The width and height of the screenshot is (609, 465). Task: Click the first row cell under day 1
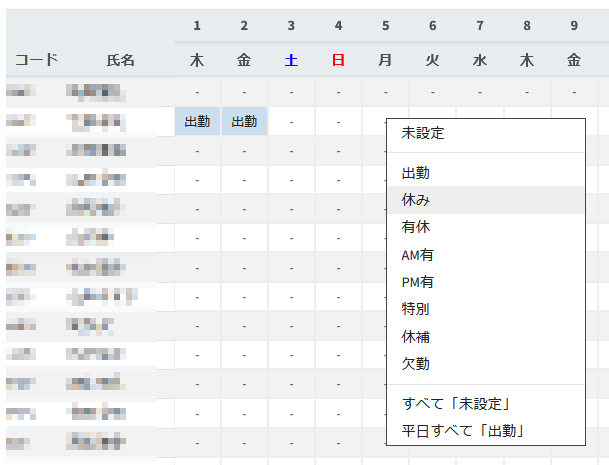click(x=197, y=92)
